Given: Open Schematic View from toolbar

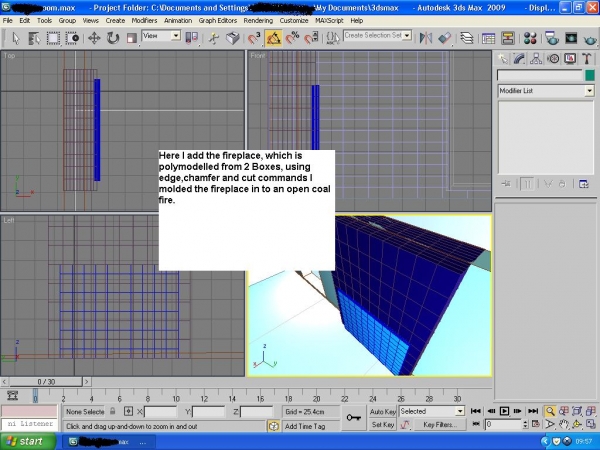Looking at the screenshot, I should 507,38.
